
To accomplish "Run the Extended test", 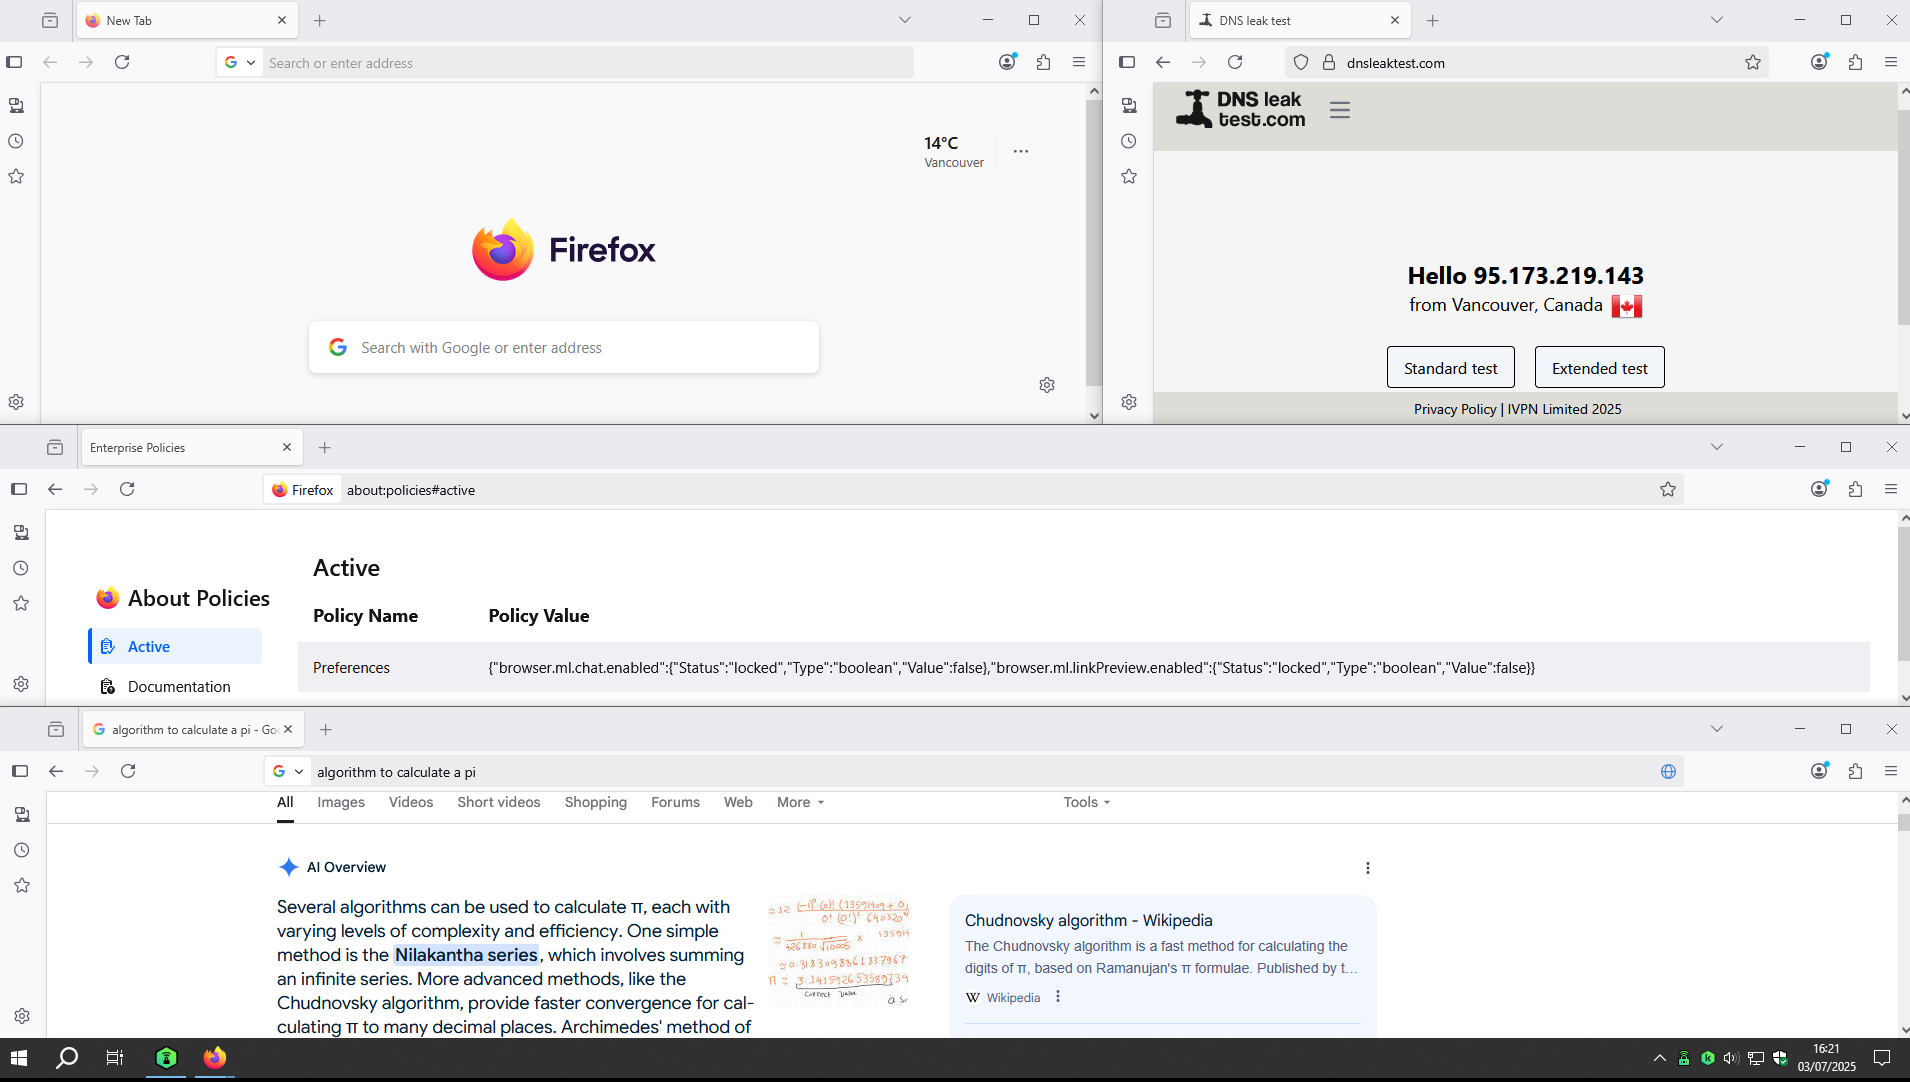I will [x=1600, y=368].
